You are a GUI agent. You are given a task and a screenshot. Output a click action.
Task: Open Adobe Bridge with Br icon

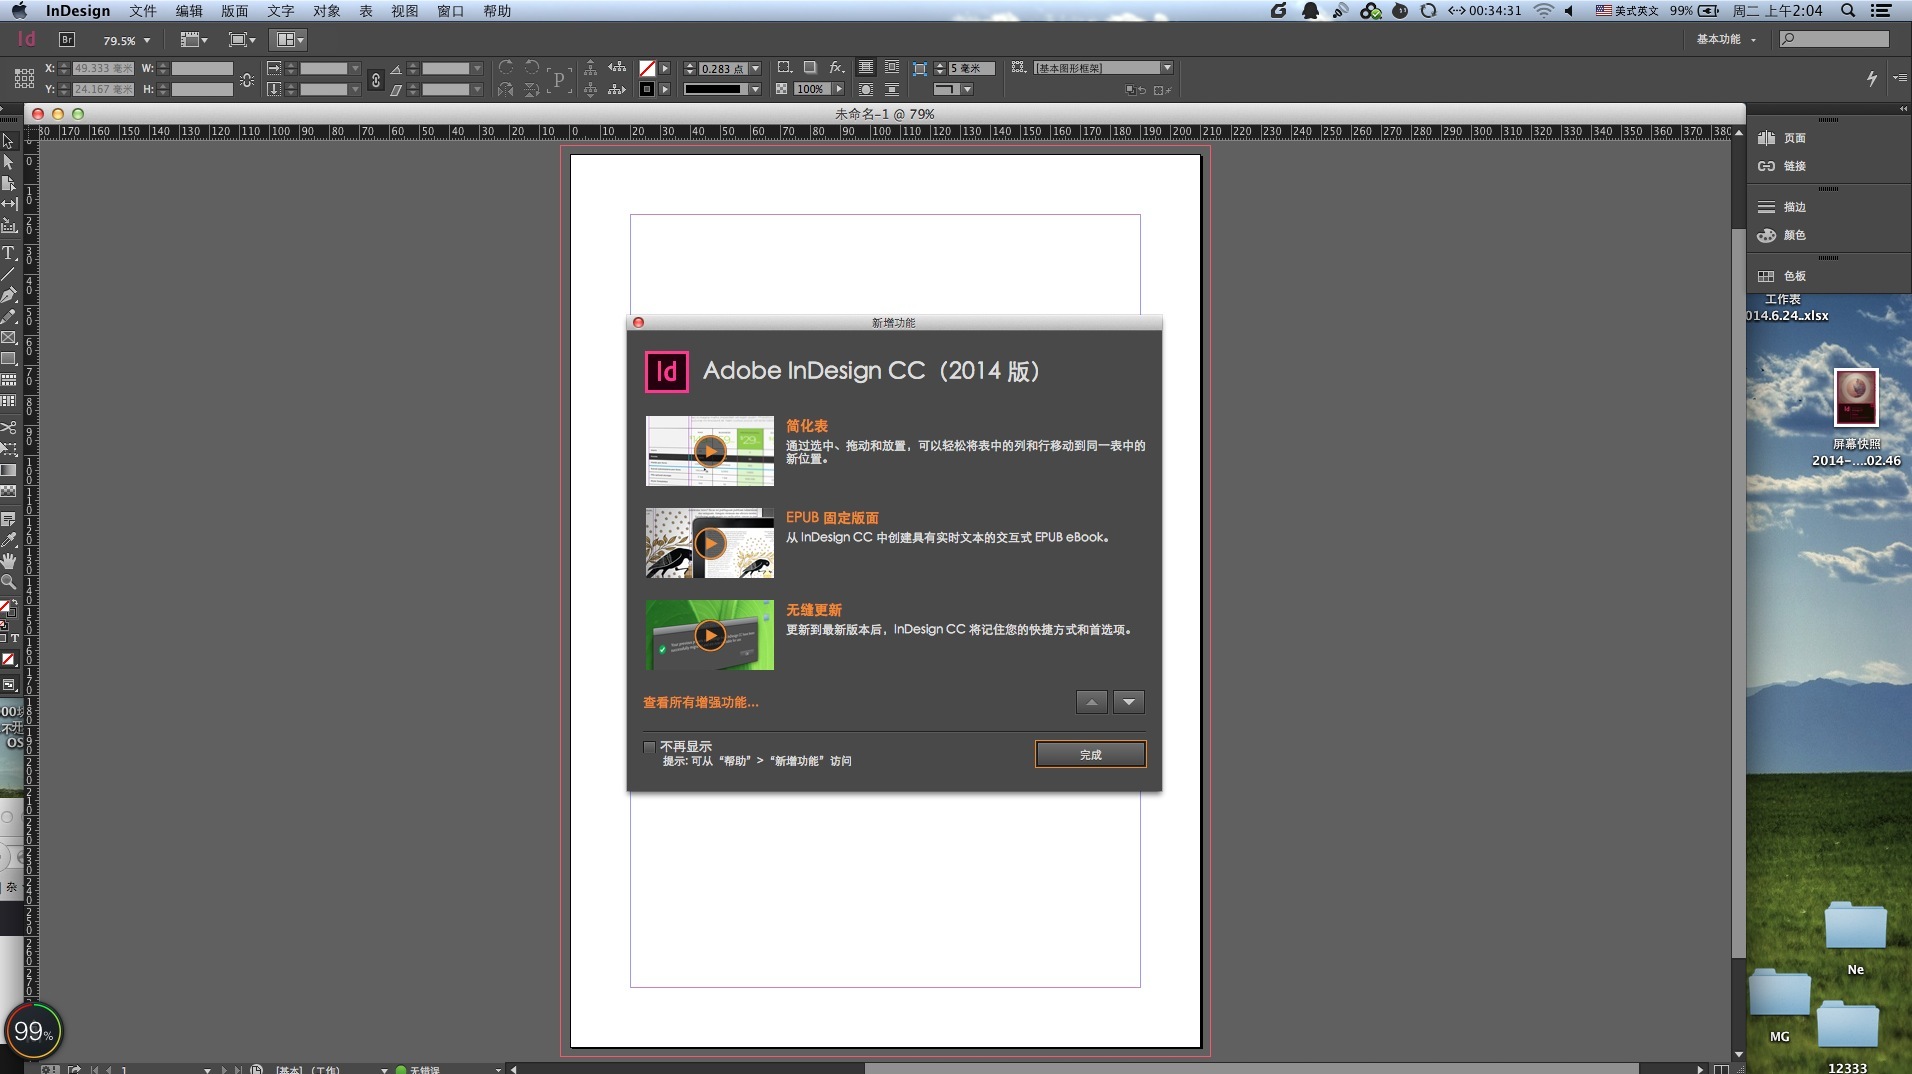pos(67,40)
